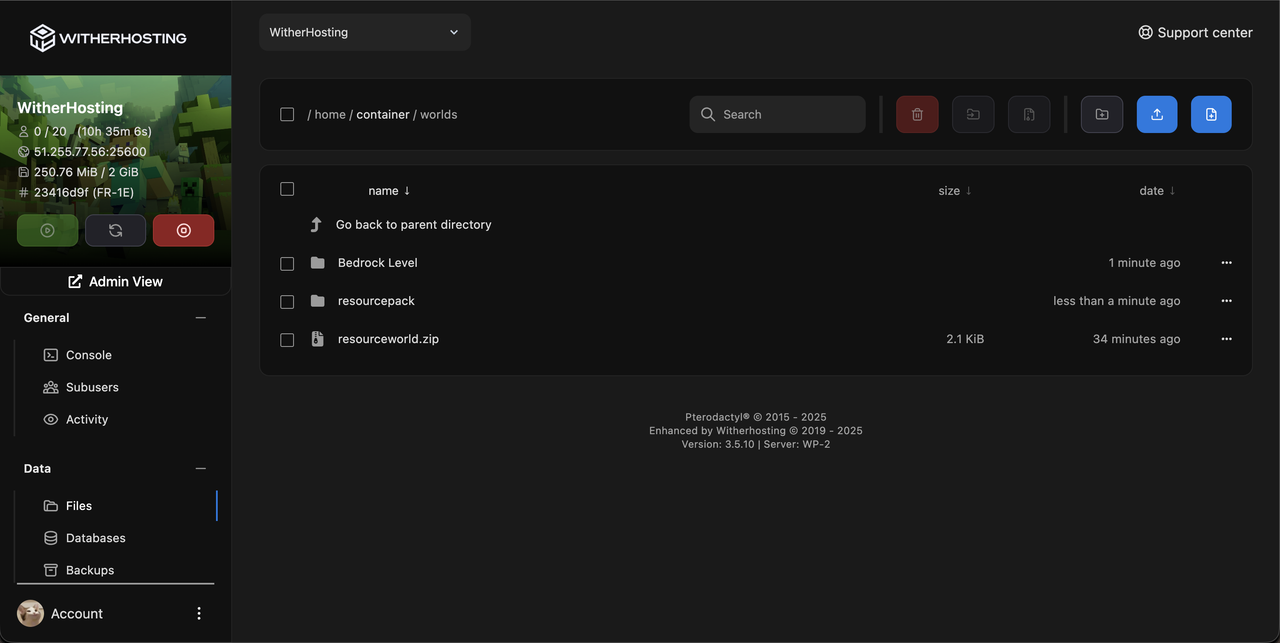Sort files by size column
1280x643 pixels.
click(955, 190)
